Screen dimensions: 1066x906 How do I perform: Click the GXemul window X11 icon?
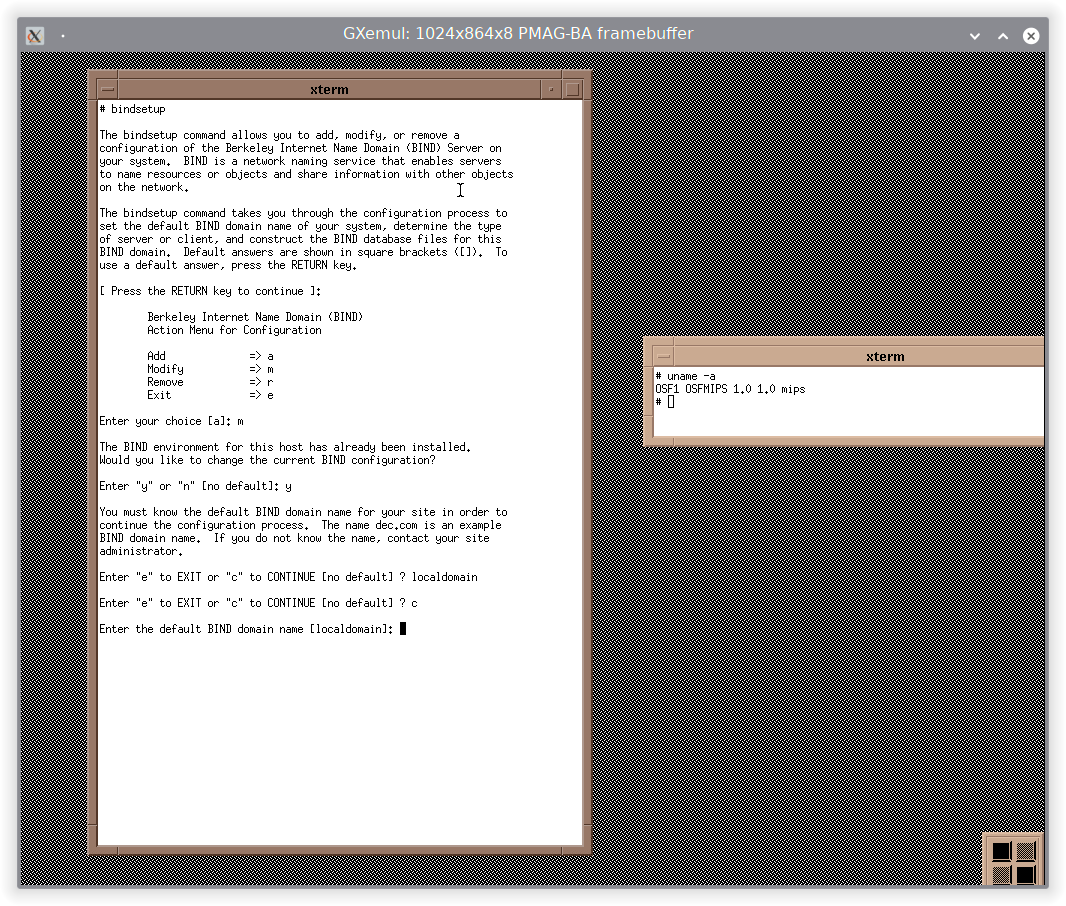pos(35,35)
